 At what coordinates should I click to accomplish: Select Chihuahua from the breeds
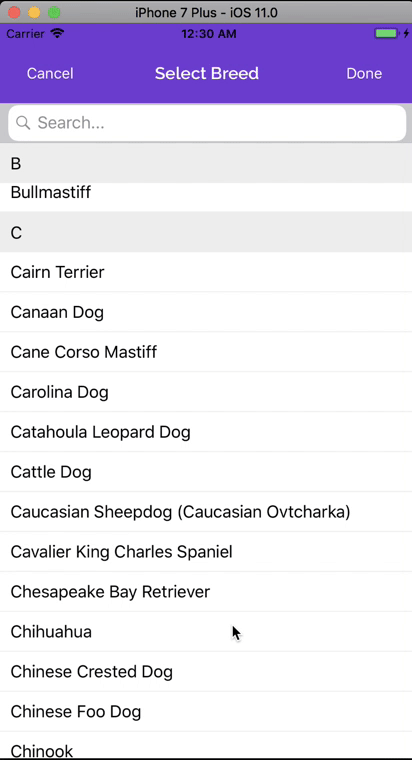pyautogui.click(x=206, y=632)
